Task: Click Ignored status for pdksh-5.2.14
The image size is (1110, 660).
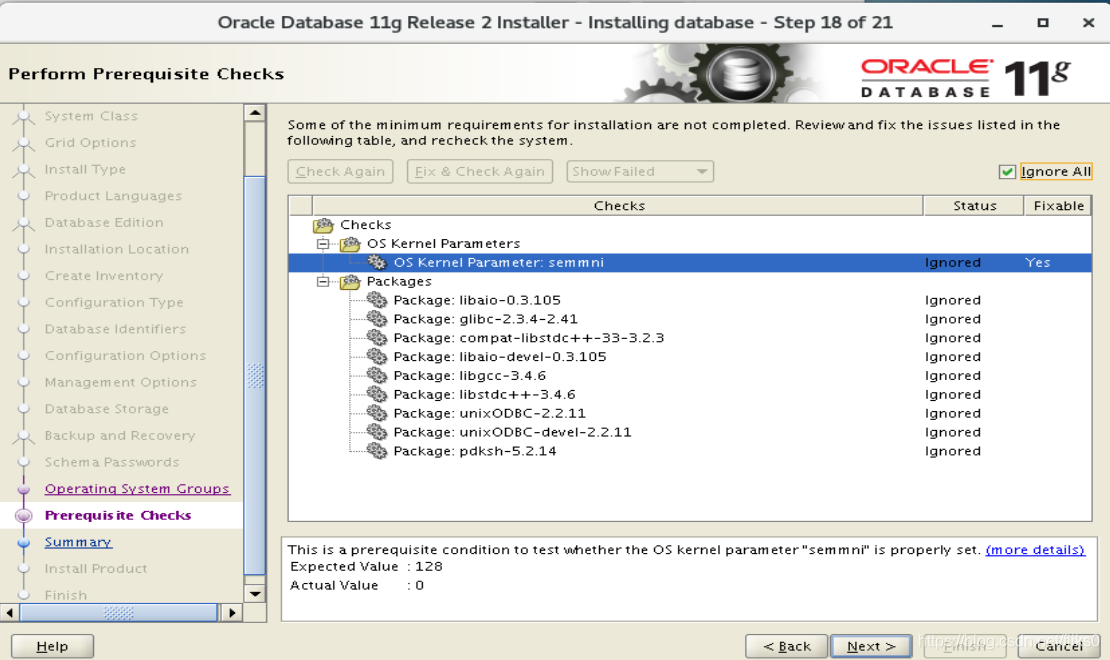Action: tap(953, 451)
